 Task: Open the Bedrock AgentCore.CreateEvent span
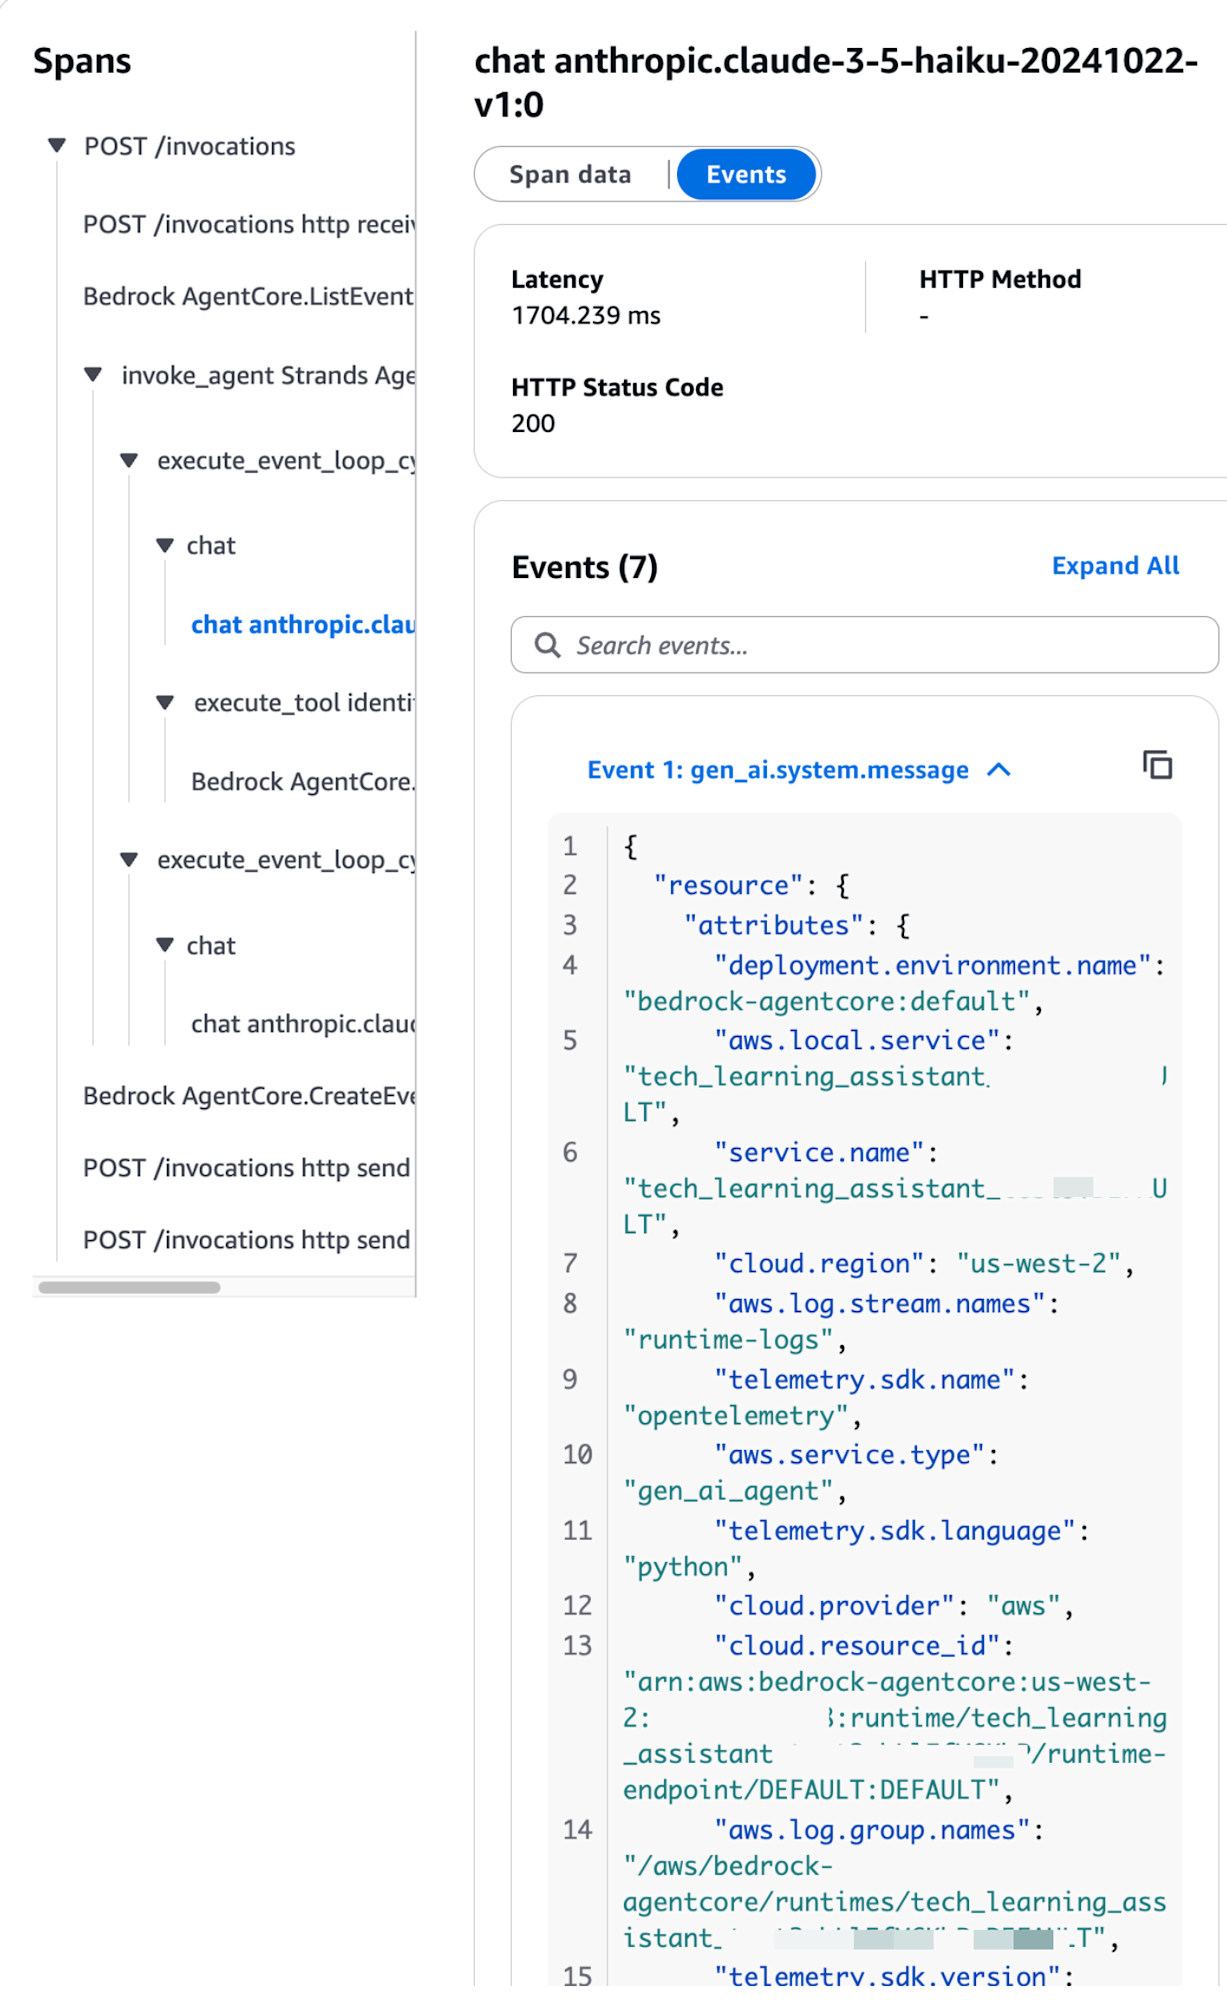(249, 1096)
